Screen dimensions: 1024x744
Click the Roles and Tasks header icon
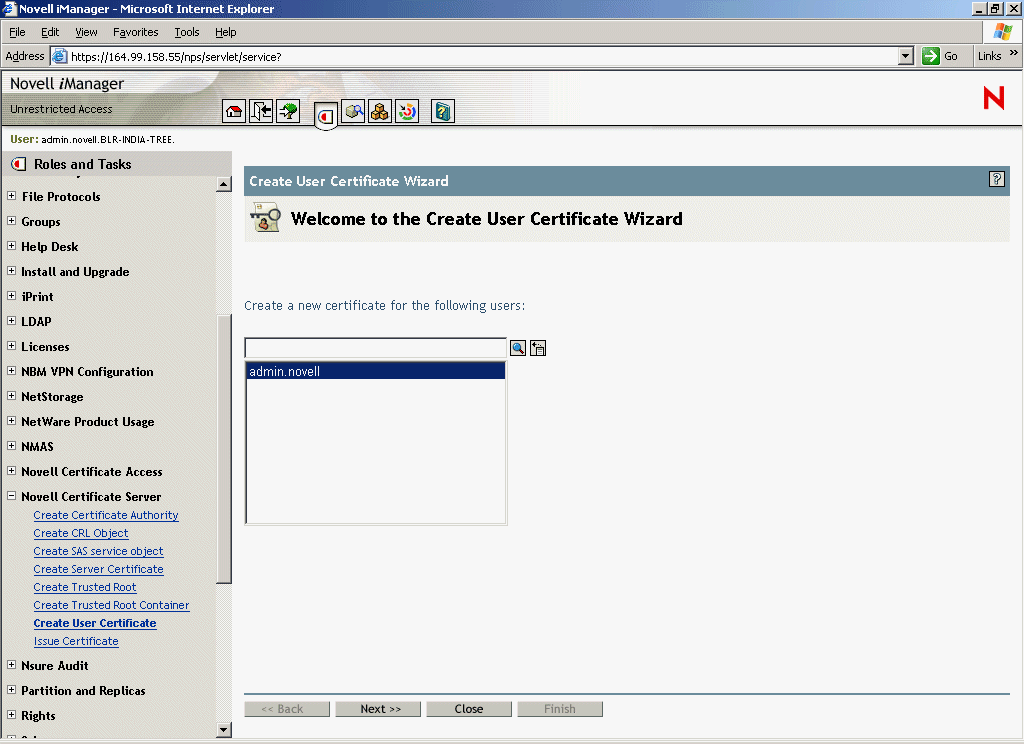[19, 164]
